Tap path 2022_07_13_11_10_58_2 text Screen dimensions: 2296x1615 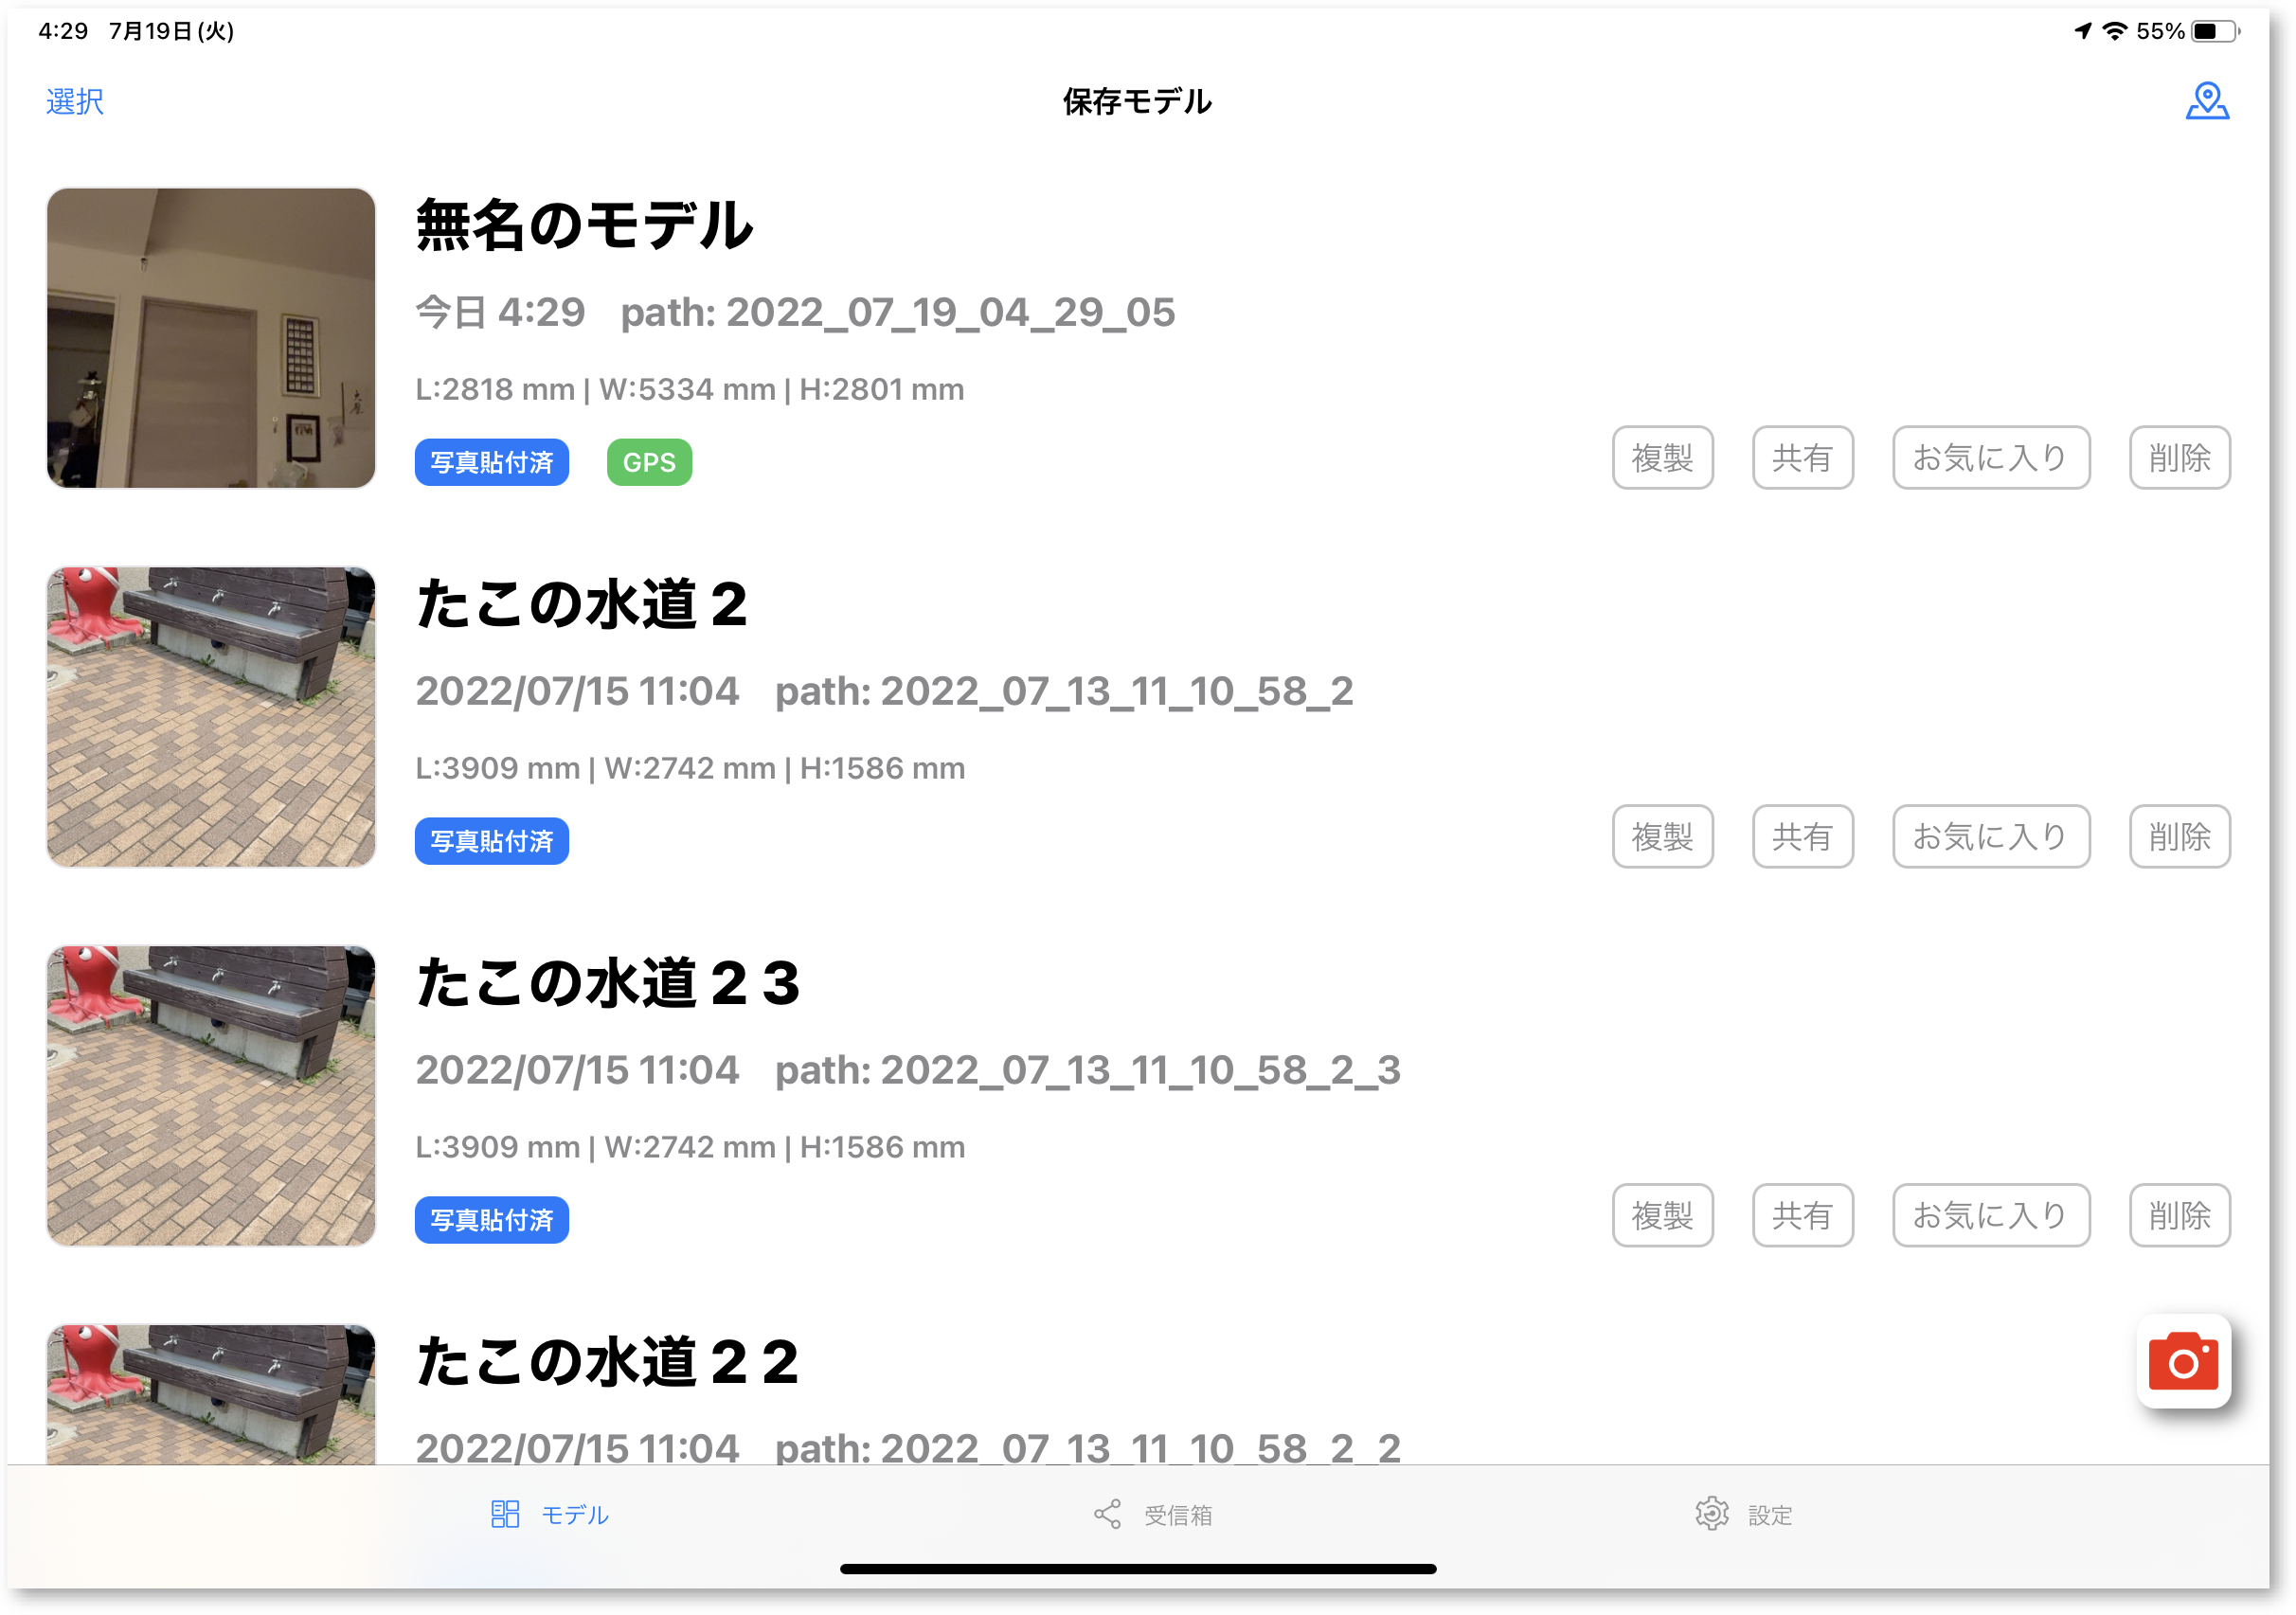pos(1064,691)
